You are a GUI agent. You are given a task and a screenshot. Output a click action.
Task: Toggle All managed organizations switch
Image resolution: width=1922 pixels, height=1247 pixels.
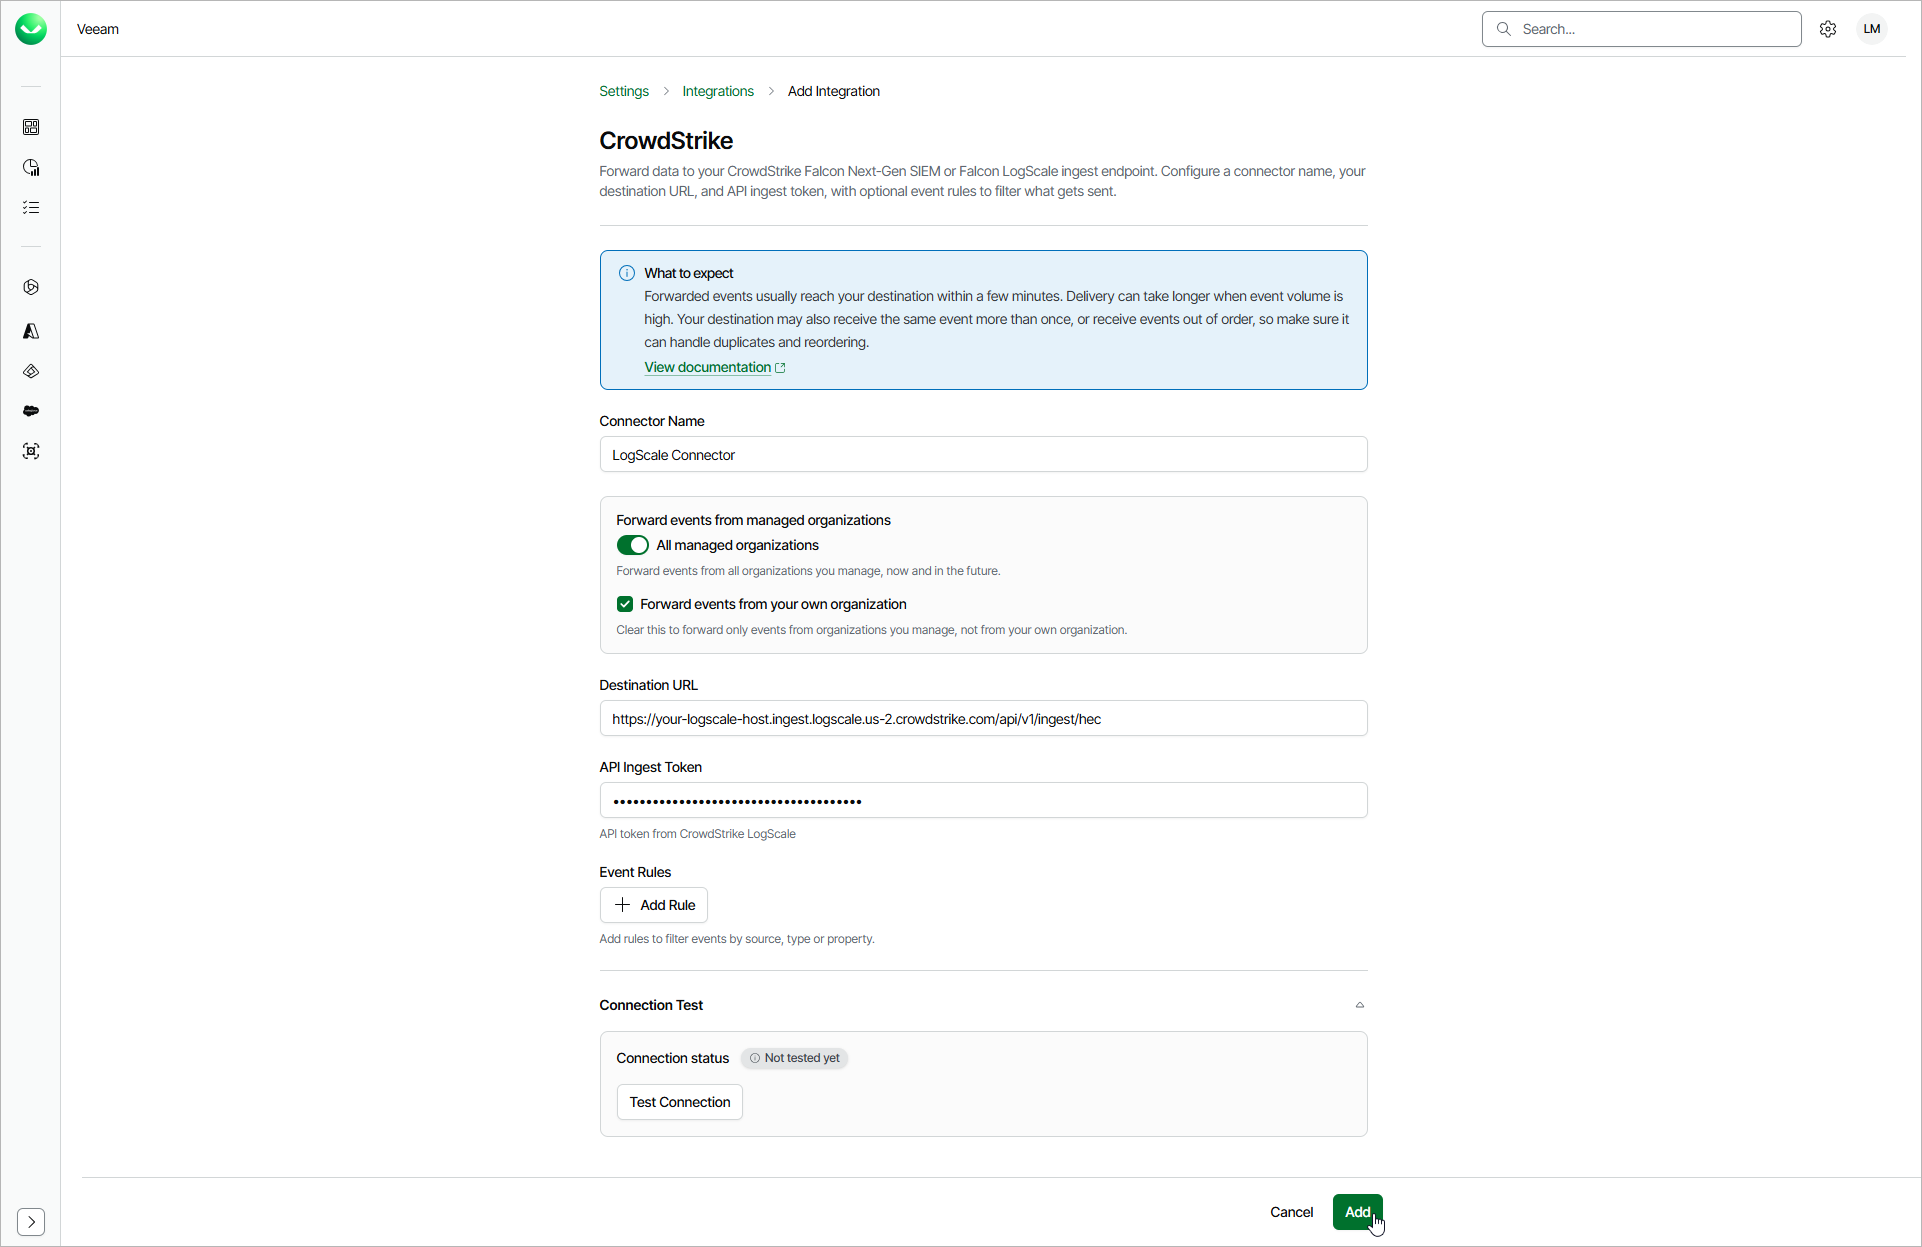(632, 545)
